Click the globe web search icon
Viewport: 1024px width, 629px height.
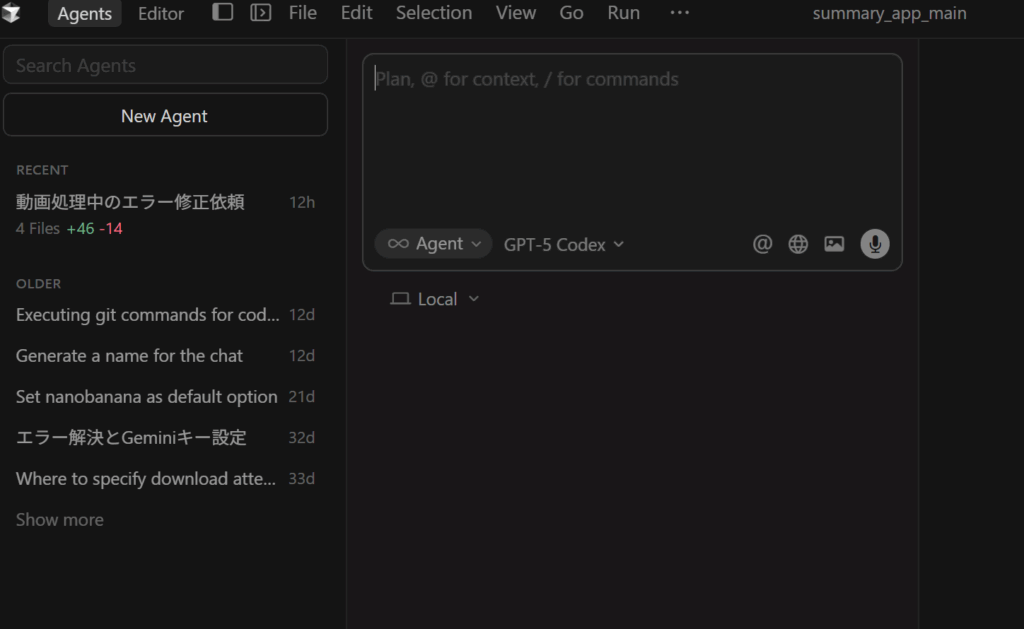tap(798, 244)
